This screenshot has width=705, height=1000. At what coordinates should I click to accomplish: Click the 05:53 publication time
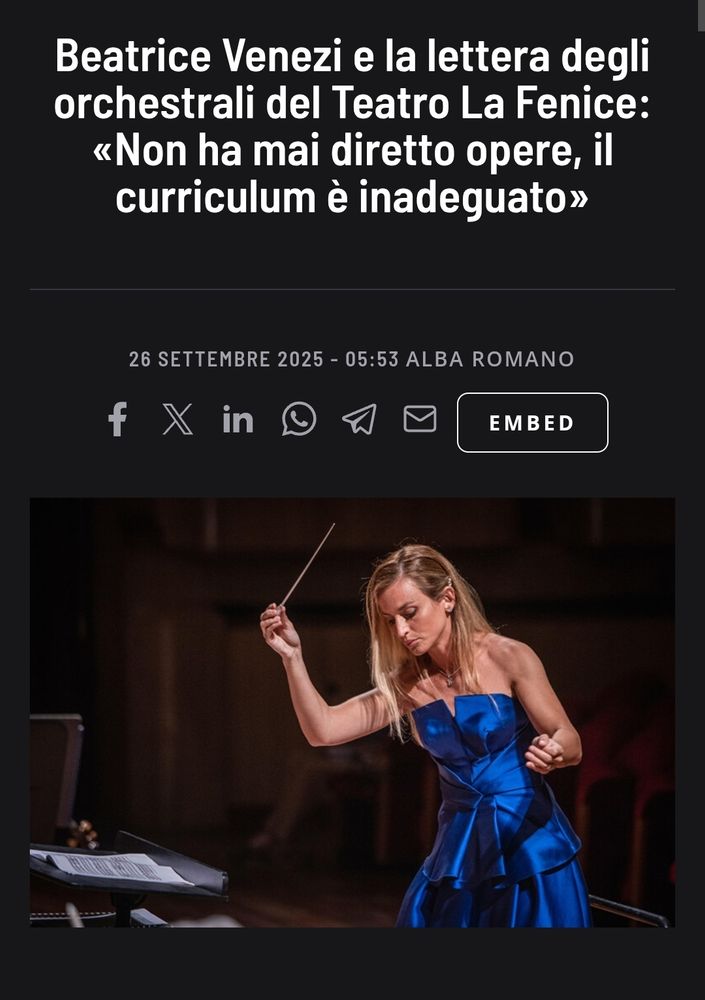[372, 359]
